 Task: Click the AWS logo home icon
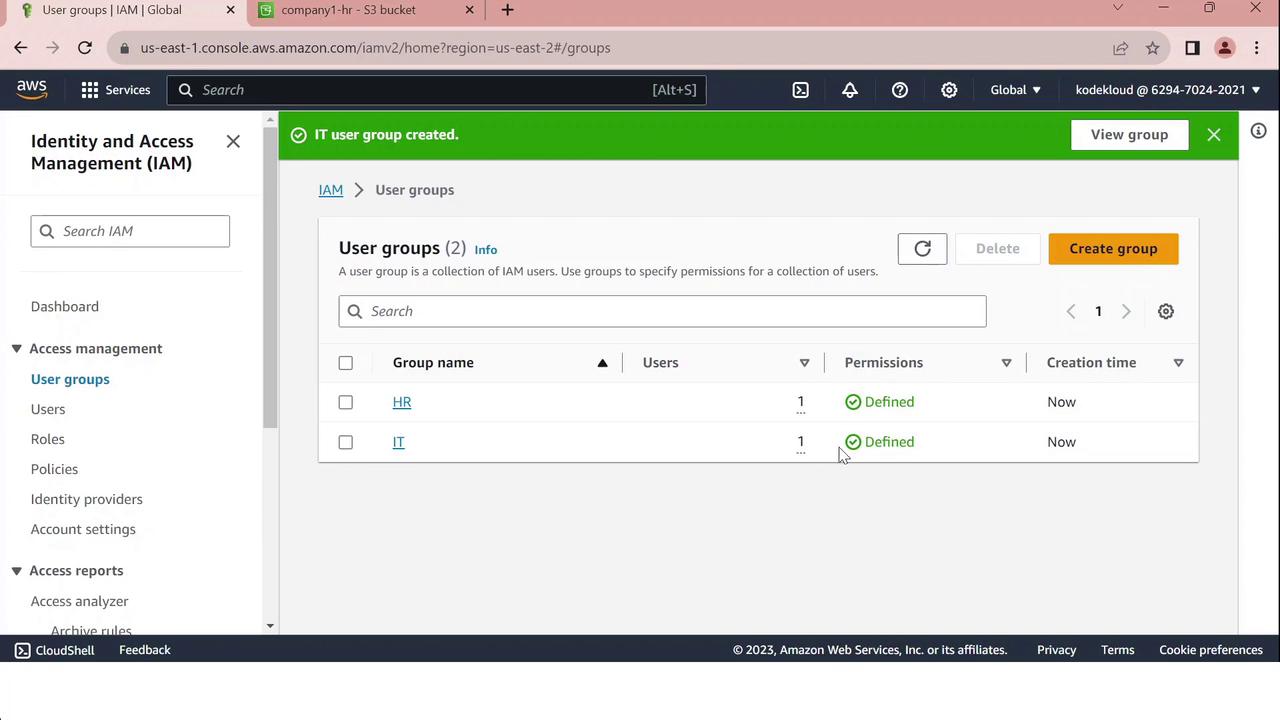tap(32, 90)
